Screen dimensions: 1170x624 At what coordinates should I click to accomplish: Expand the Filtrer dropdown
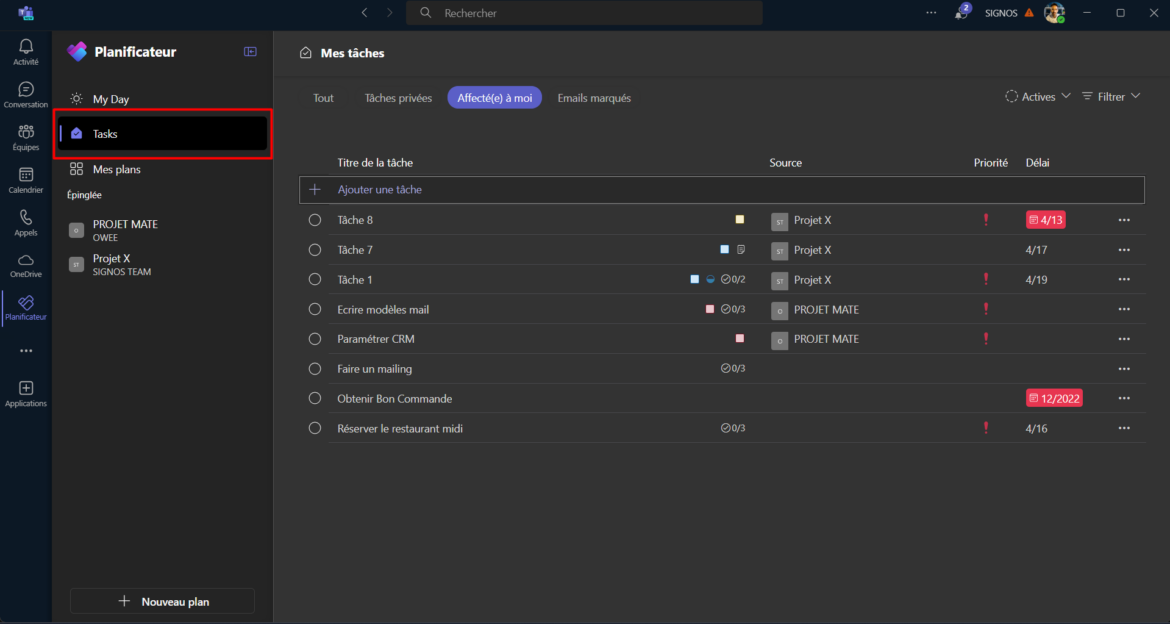[1110, 96]
